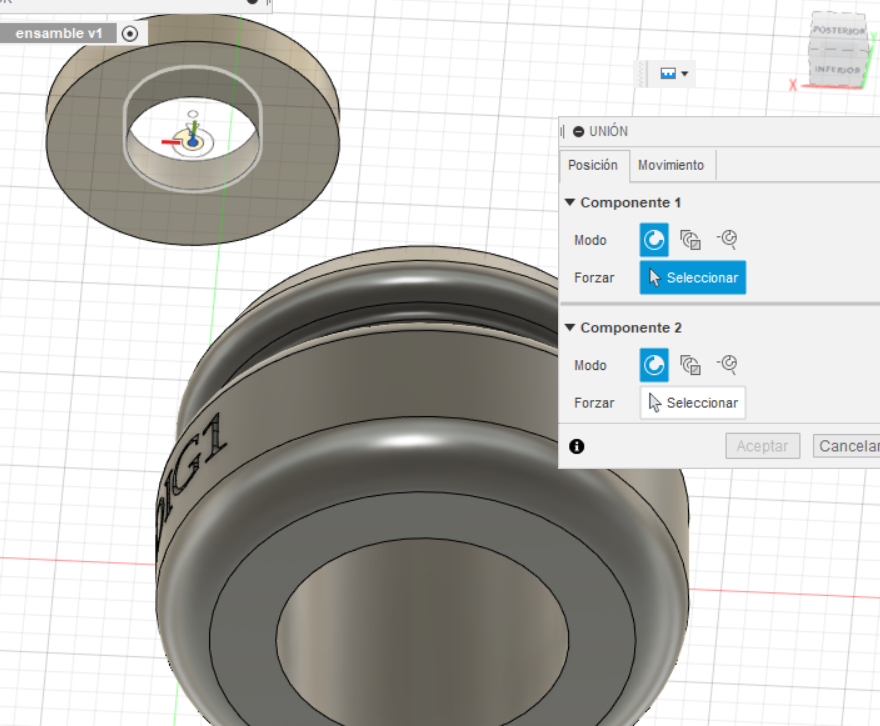Click the joint origin snap in ring hole
The width and height of the screenshot is (880, 726).
pyautogui.click(x=193, y=143)
